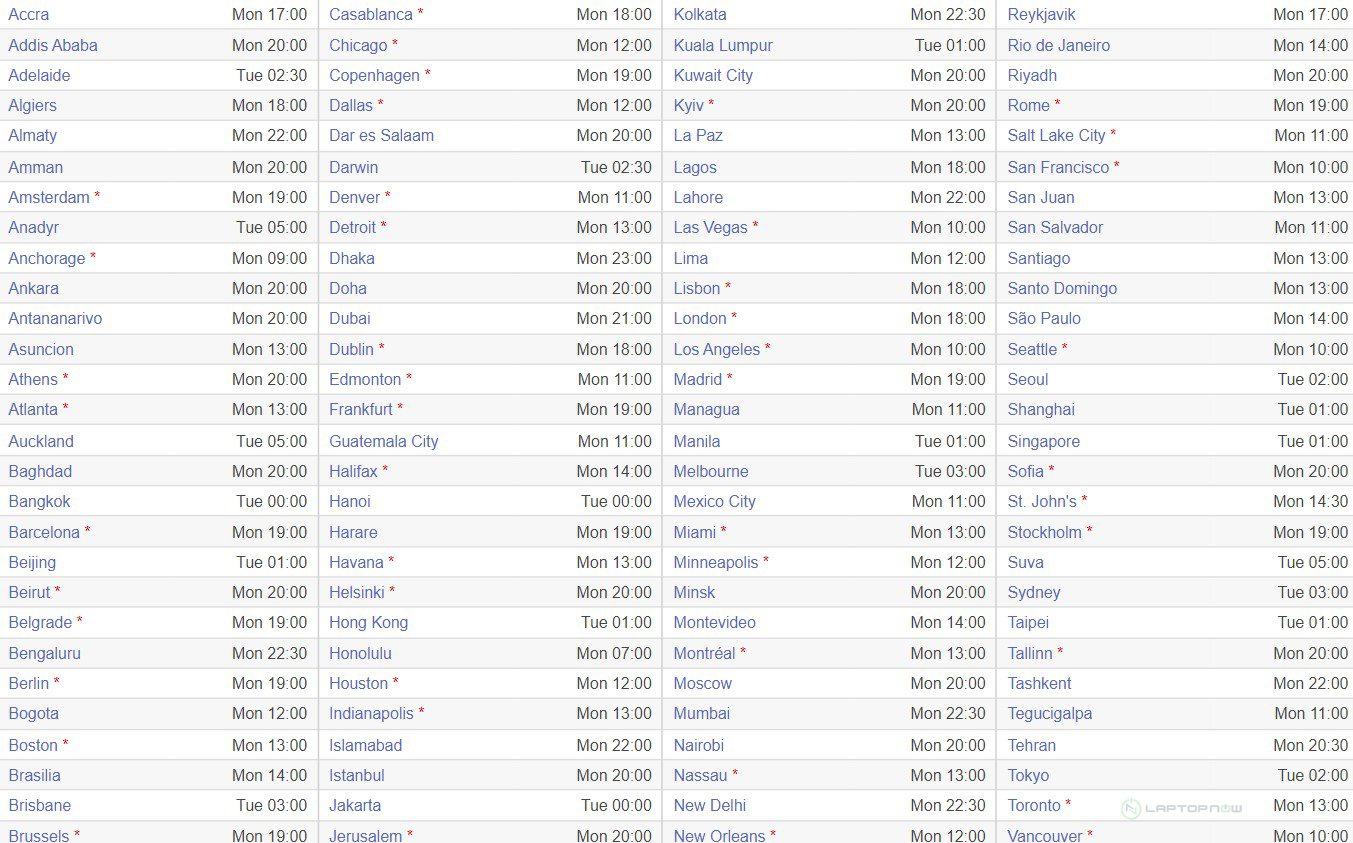Viewport: 1353px width, 843px height.
Task: Click the Dar es Salaam link
Action: point(381,135)
